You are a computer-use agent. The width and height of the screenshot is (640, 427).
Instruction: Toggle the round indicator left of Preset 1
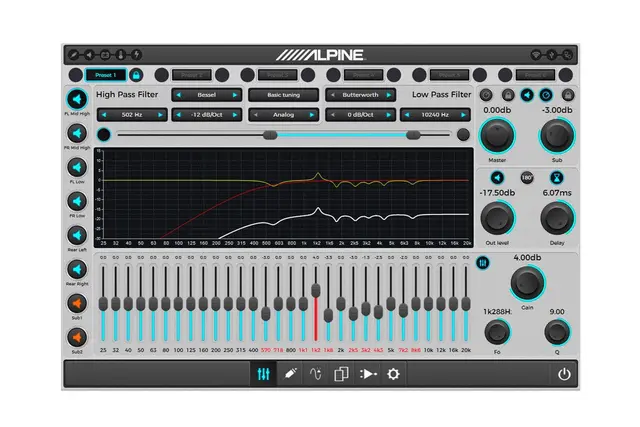[76, 75]
